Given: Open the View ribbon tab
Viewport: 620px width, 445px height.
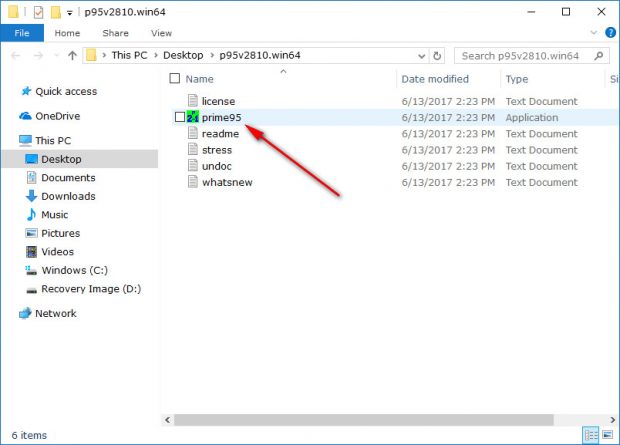Looking at the screenshot, I should [161, 33].
